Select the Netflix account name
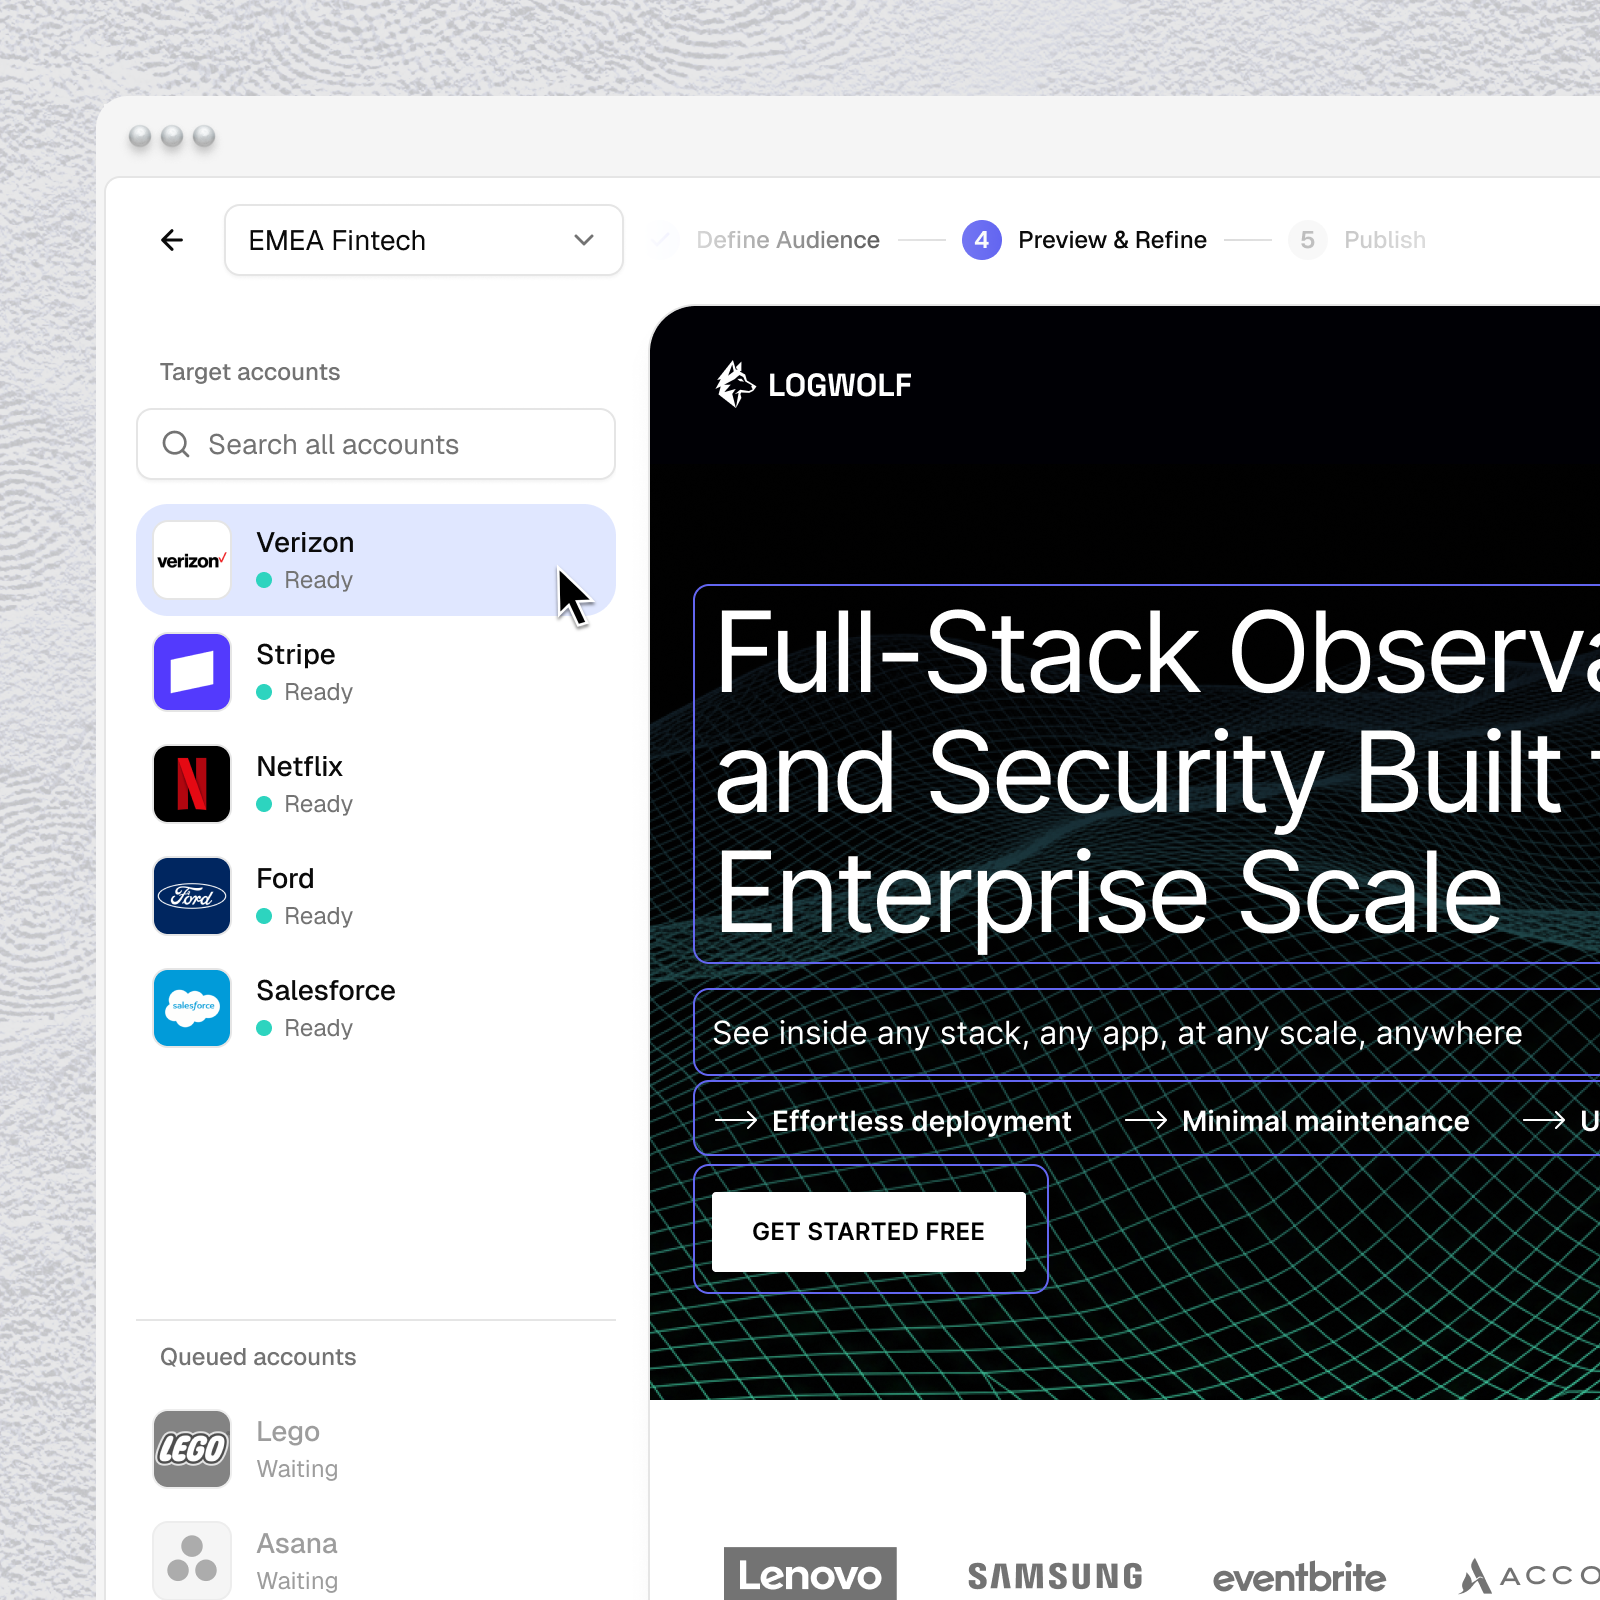The image size is (1600, 1600). [300, 767]
